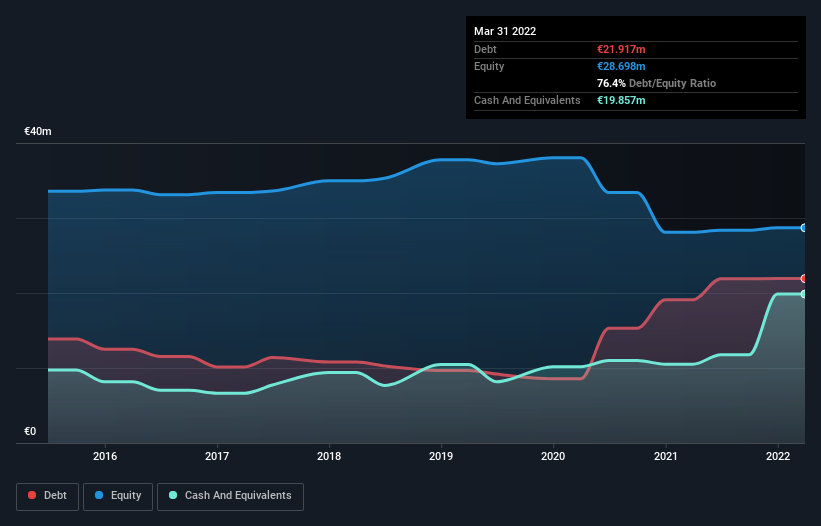Screen dimensions: 821x526
Task: Click the €21.917m Debt value in tooltip
Action: click(x=622, y=49)
